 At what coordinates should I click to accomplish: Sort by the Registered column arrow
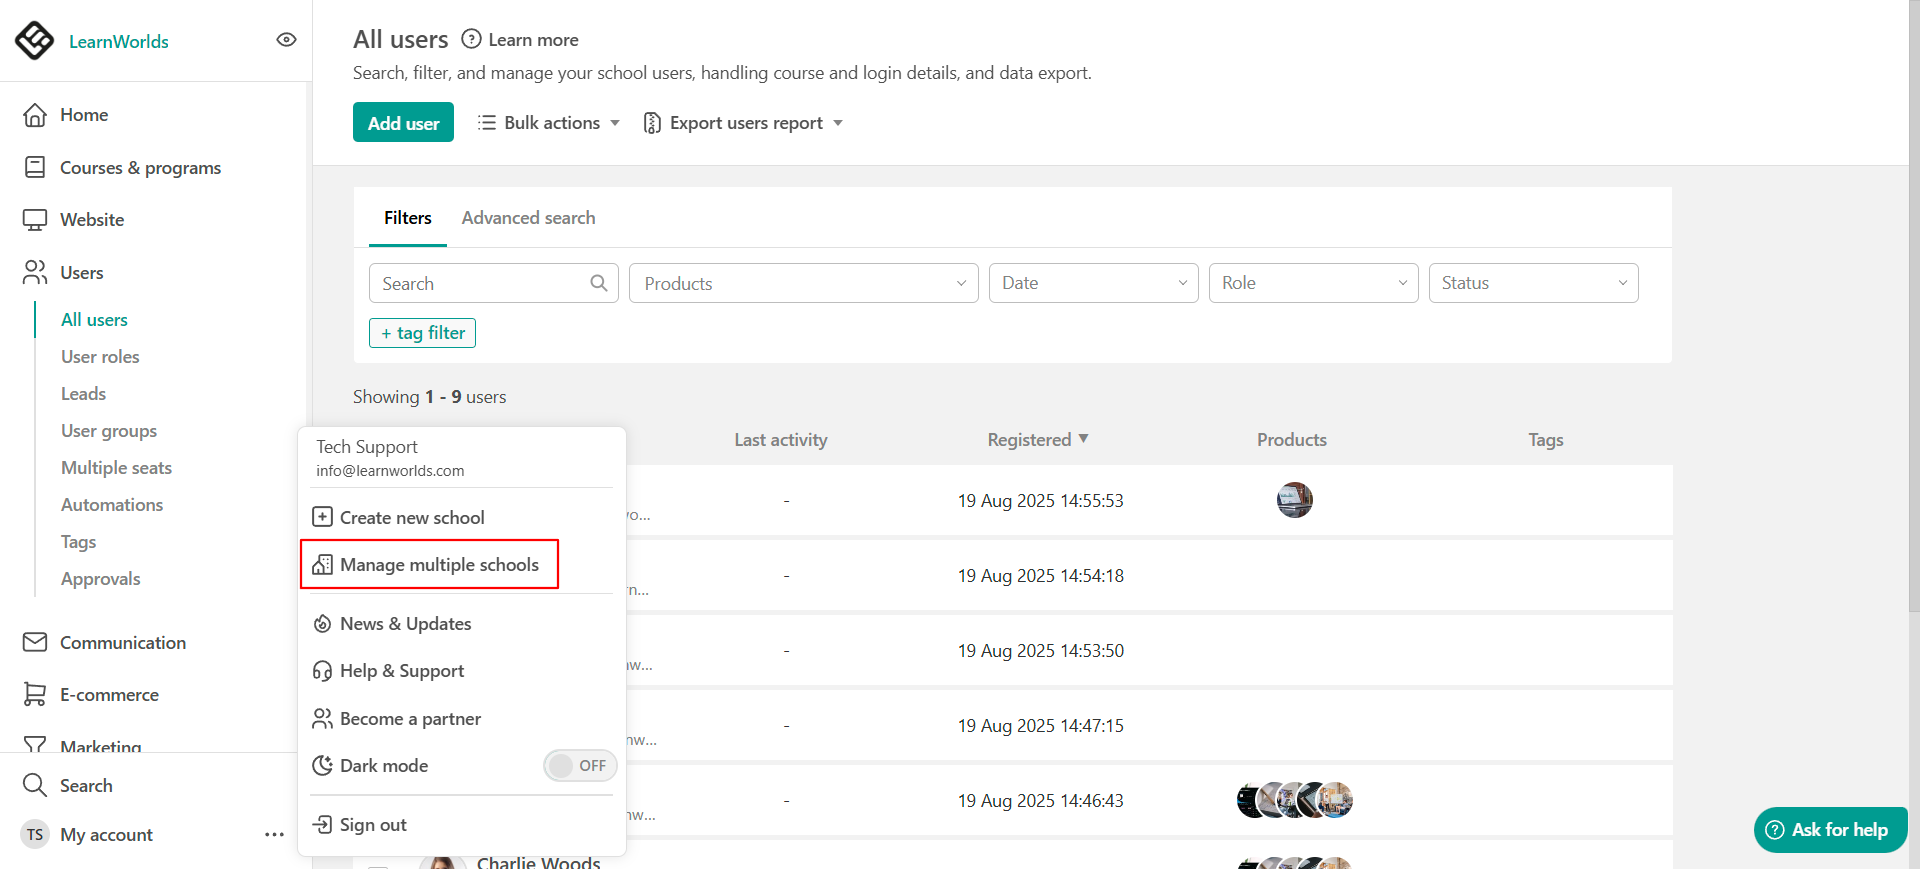click(1083, 439)
